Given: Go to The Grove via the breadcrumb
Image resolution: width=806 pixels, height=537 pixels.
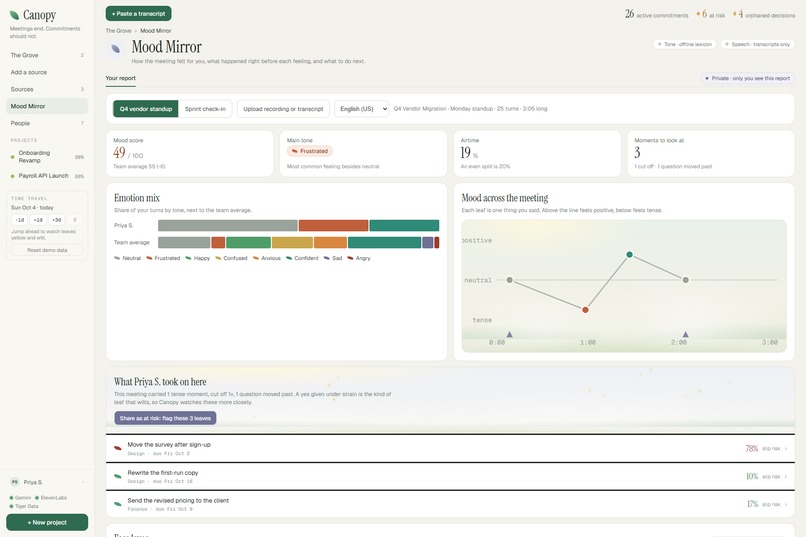Looking at the screenshot, I should point(118,31).
